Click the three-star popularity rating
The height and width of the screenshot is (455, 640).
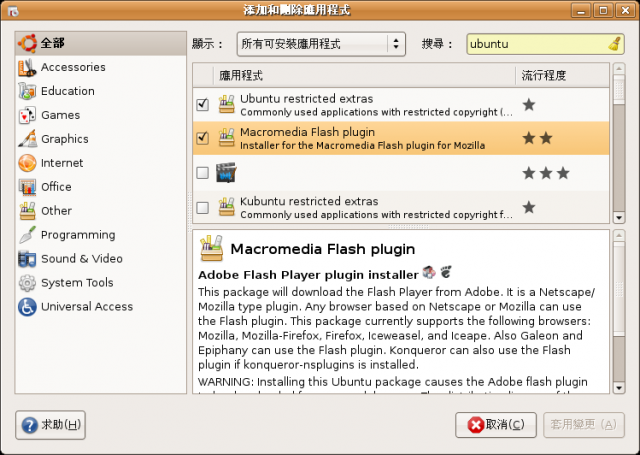click(x=546, y=173)
